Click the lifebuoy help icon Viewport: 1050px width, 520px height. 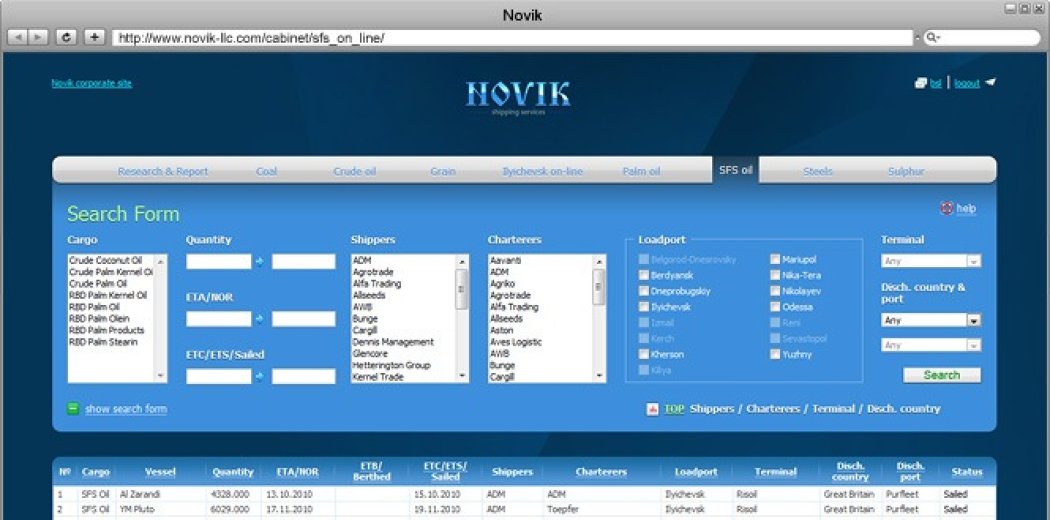[x=946, y=208]
